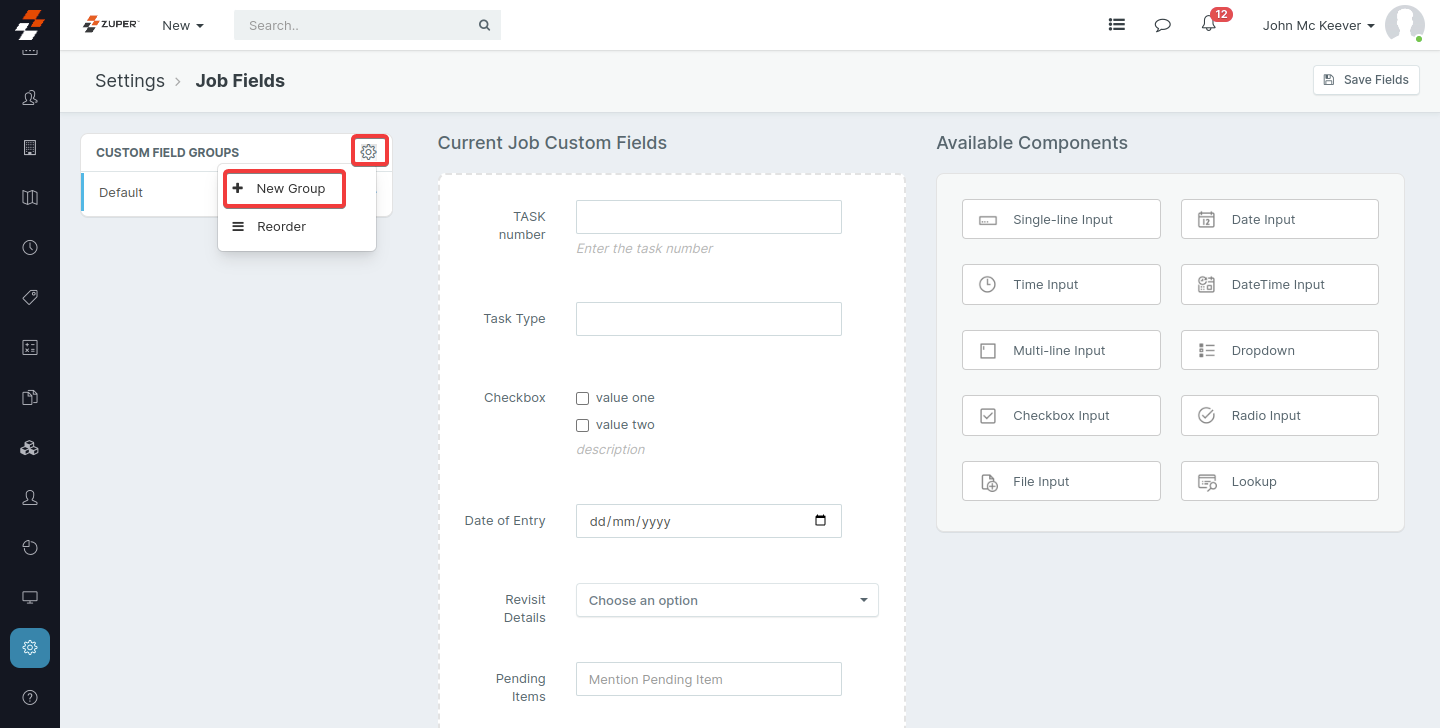Image resolution: width=1440 pixels, height=728 pixels.
Task: Go to Settings breadcrumb link
Action: (x=130, y=81)
